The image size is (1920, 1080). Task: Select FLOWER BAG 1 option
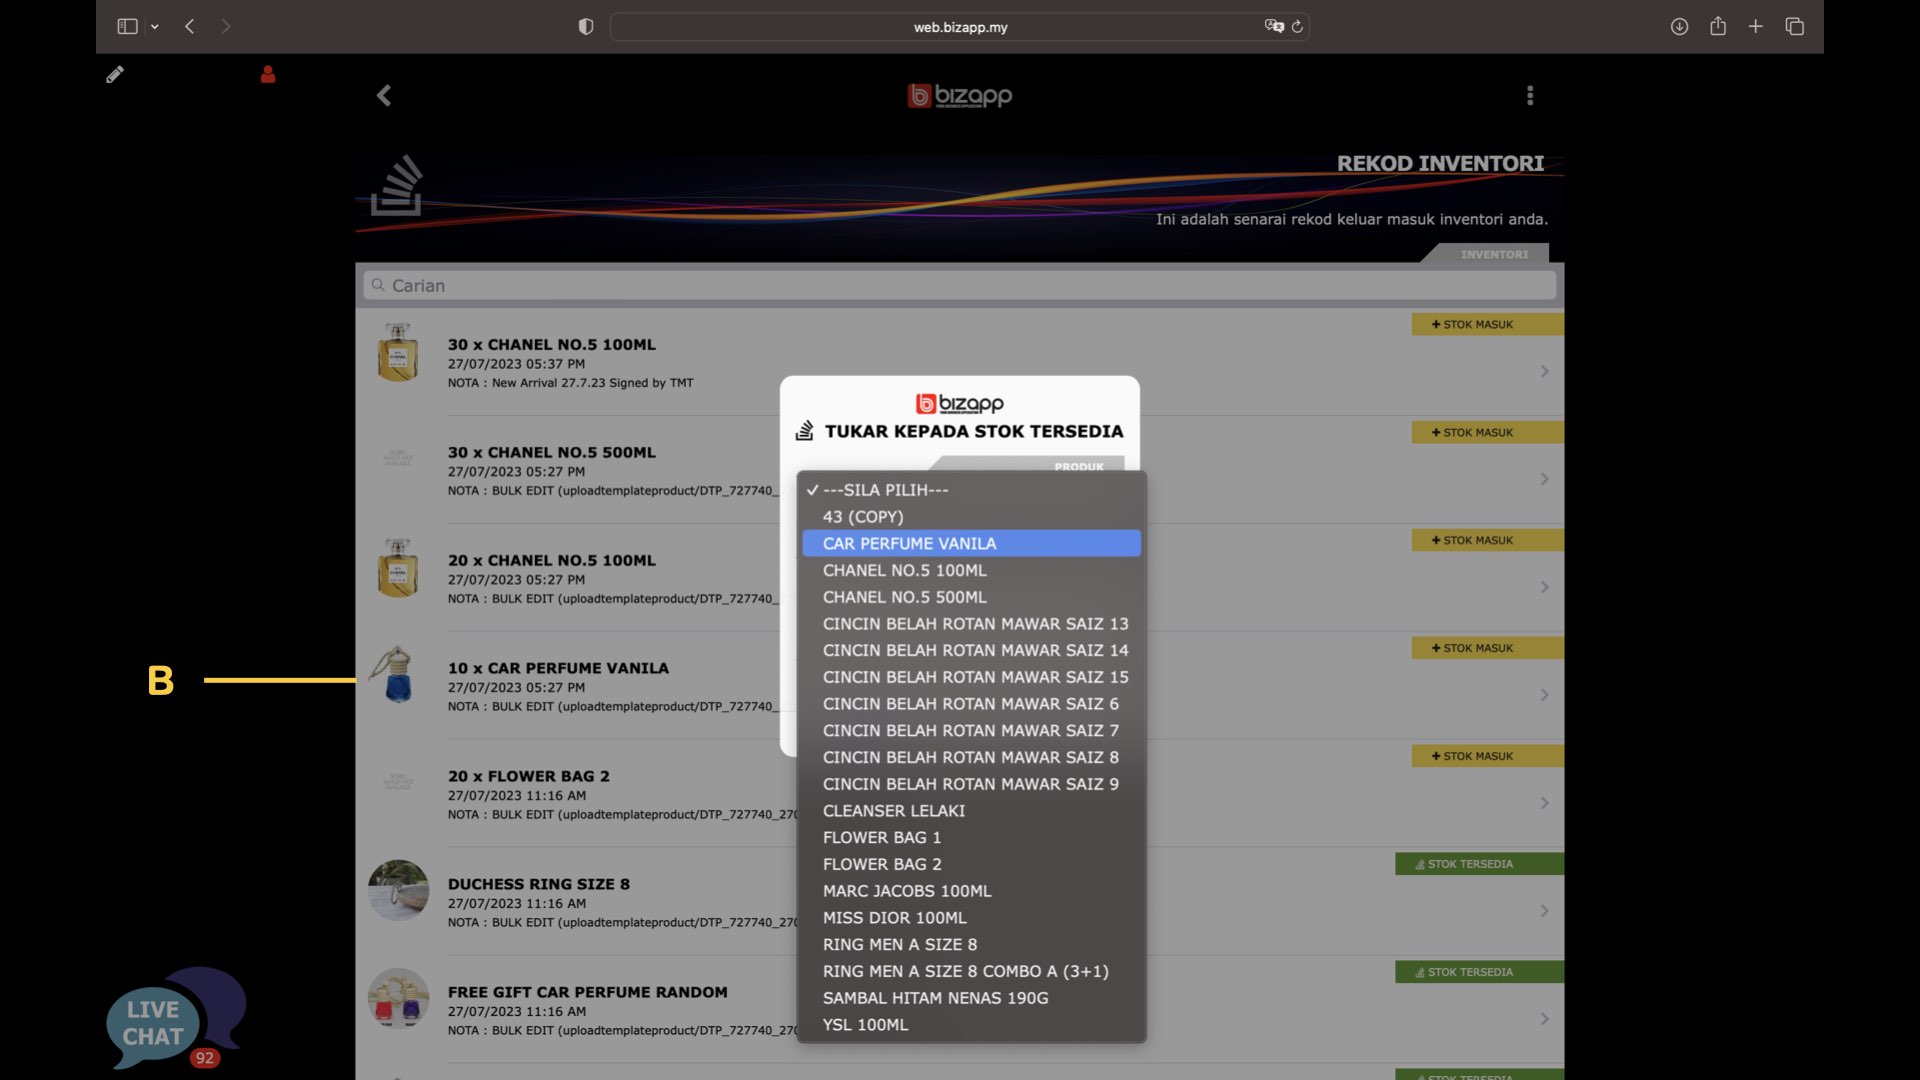tap(971, 838)
